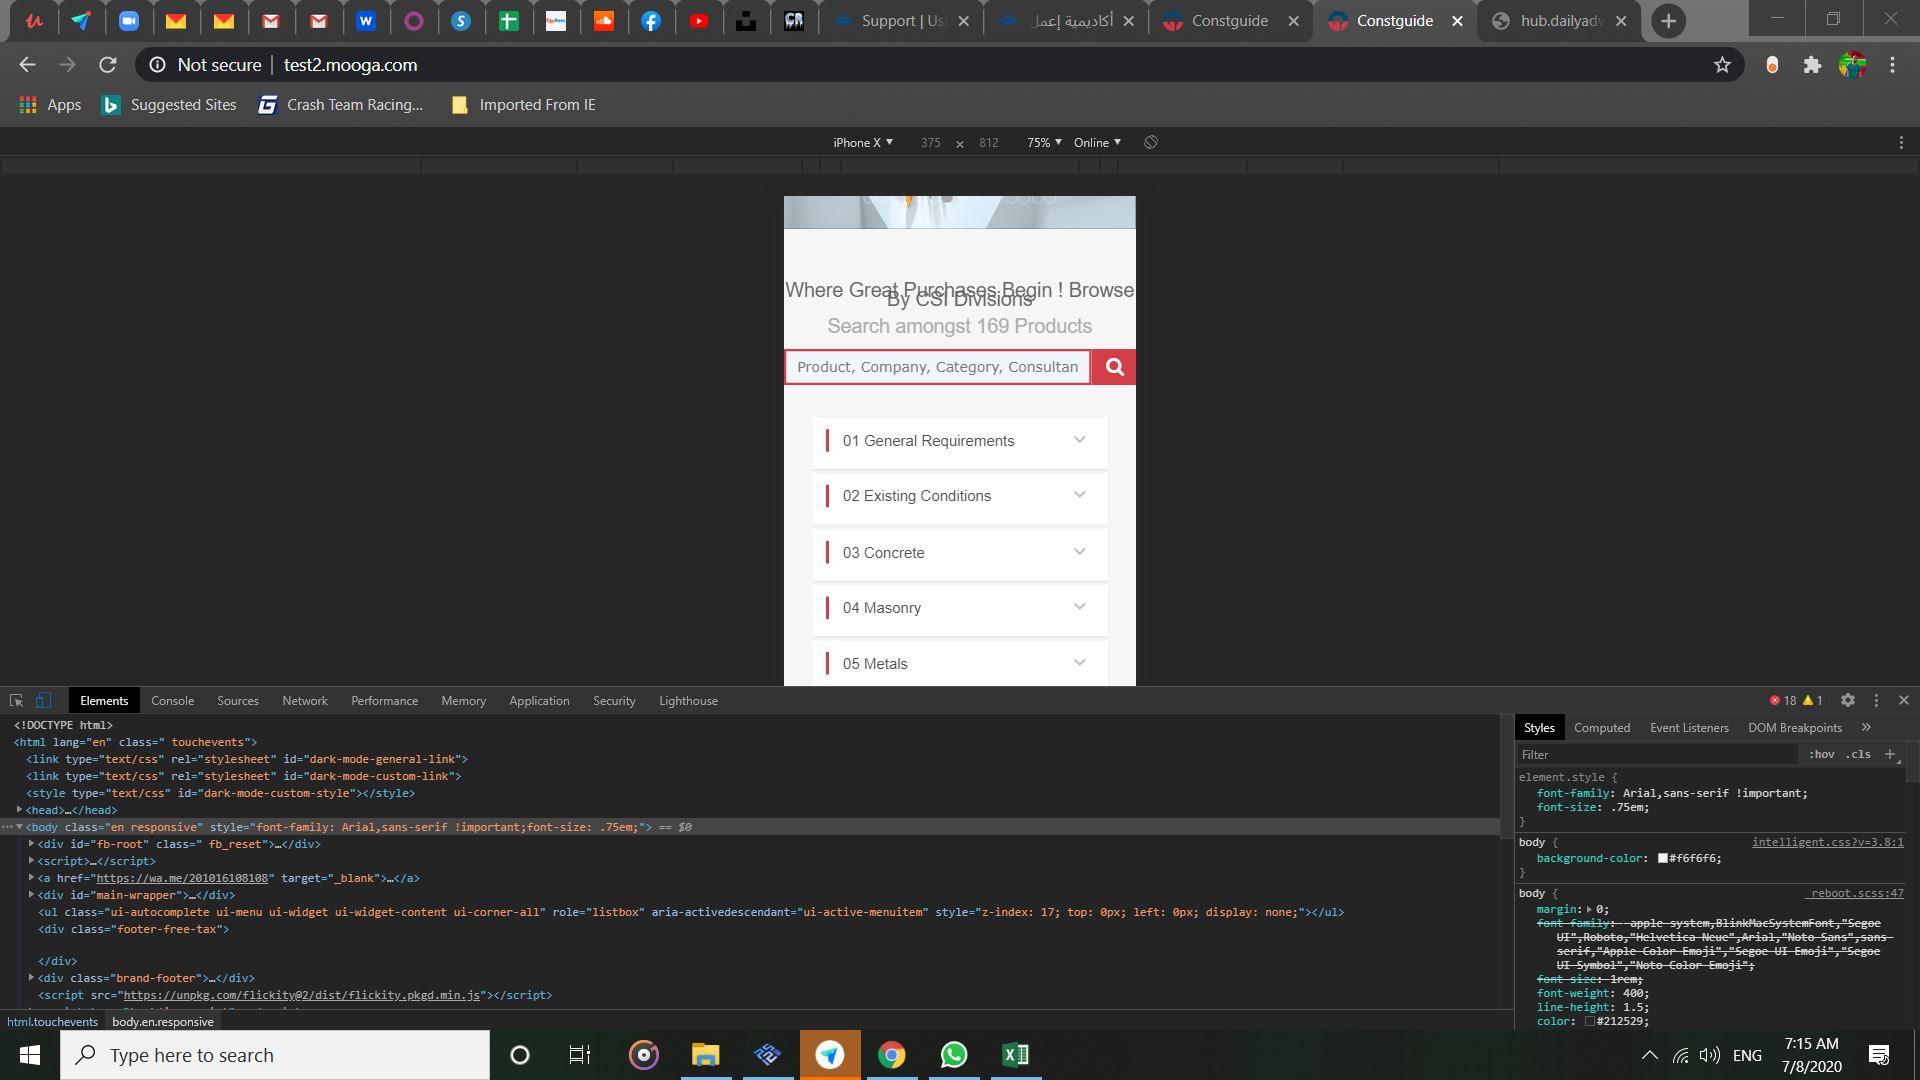Click the yellow warnings count indicator
The image size is (1920, 1080).
coord(1813,700)
